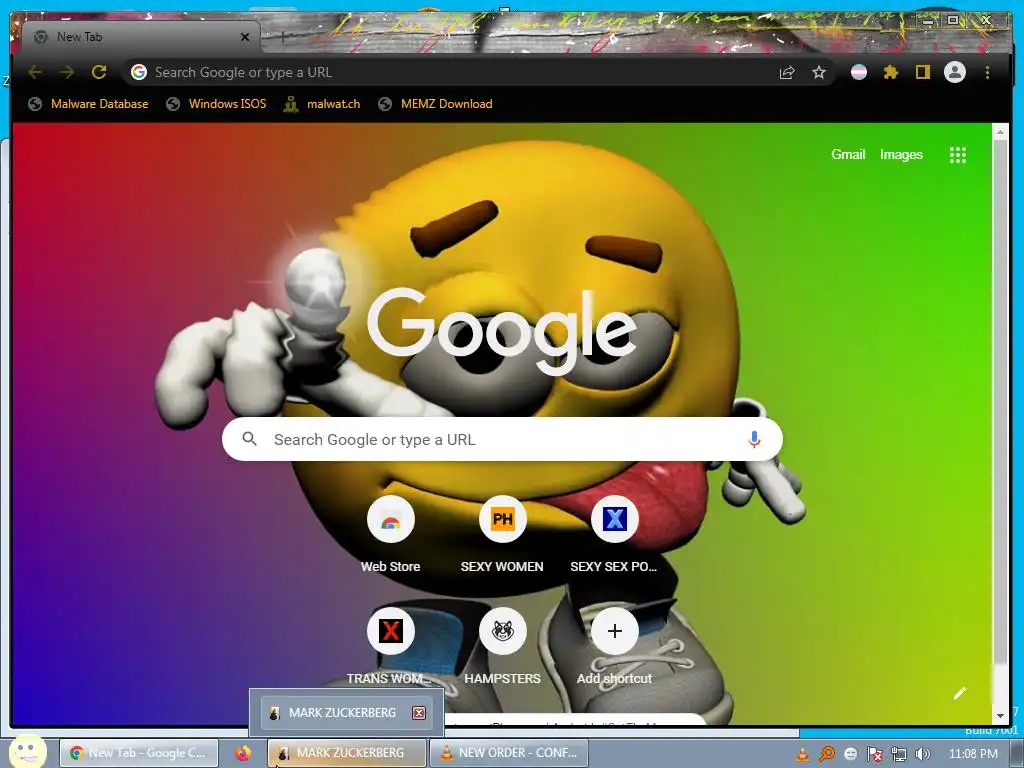Screen dimensions: 1024x768
Task: Open the Action Center flag tray icon
Action: (x=875, y=754)
